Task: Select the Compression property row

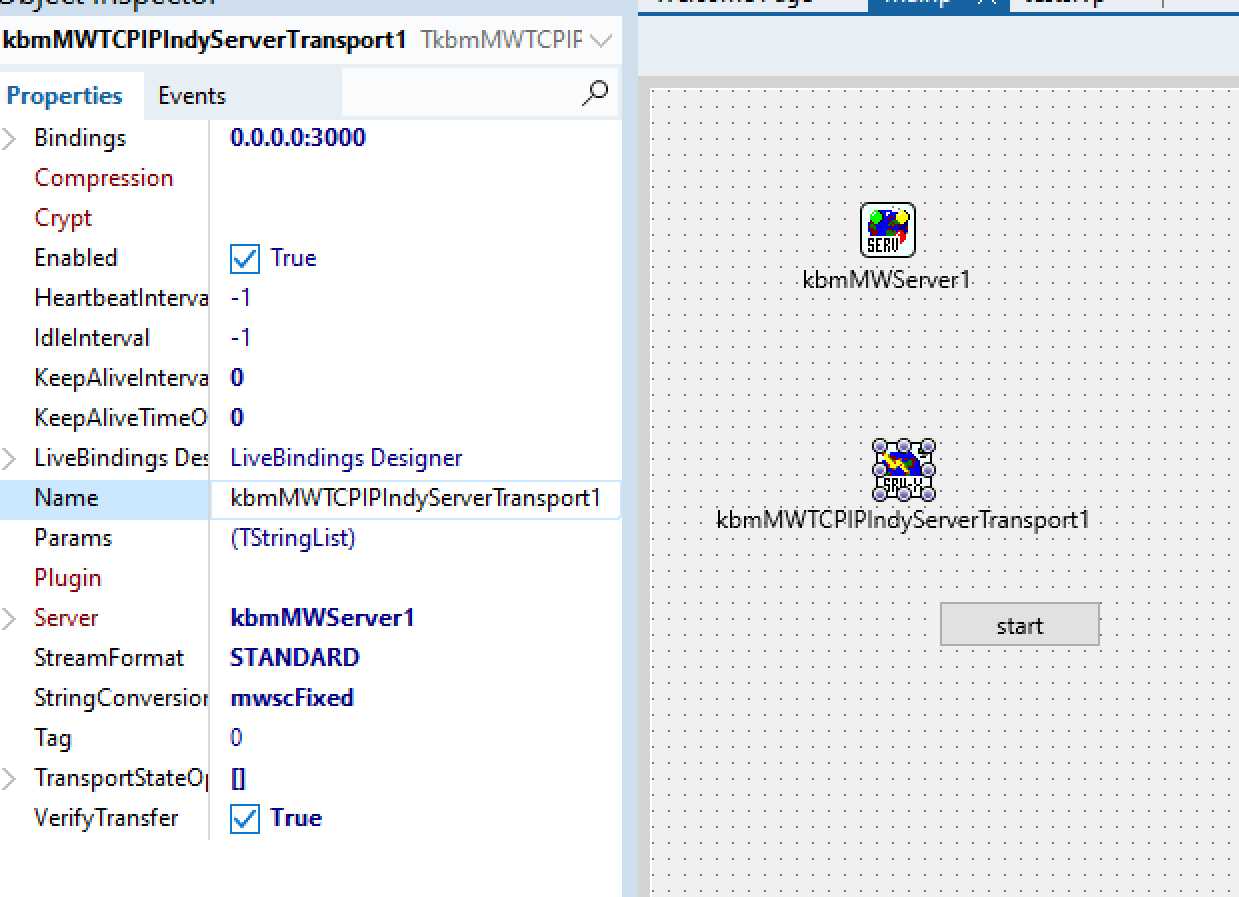Action: click(x=310, y=178)
